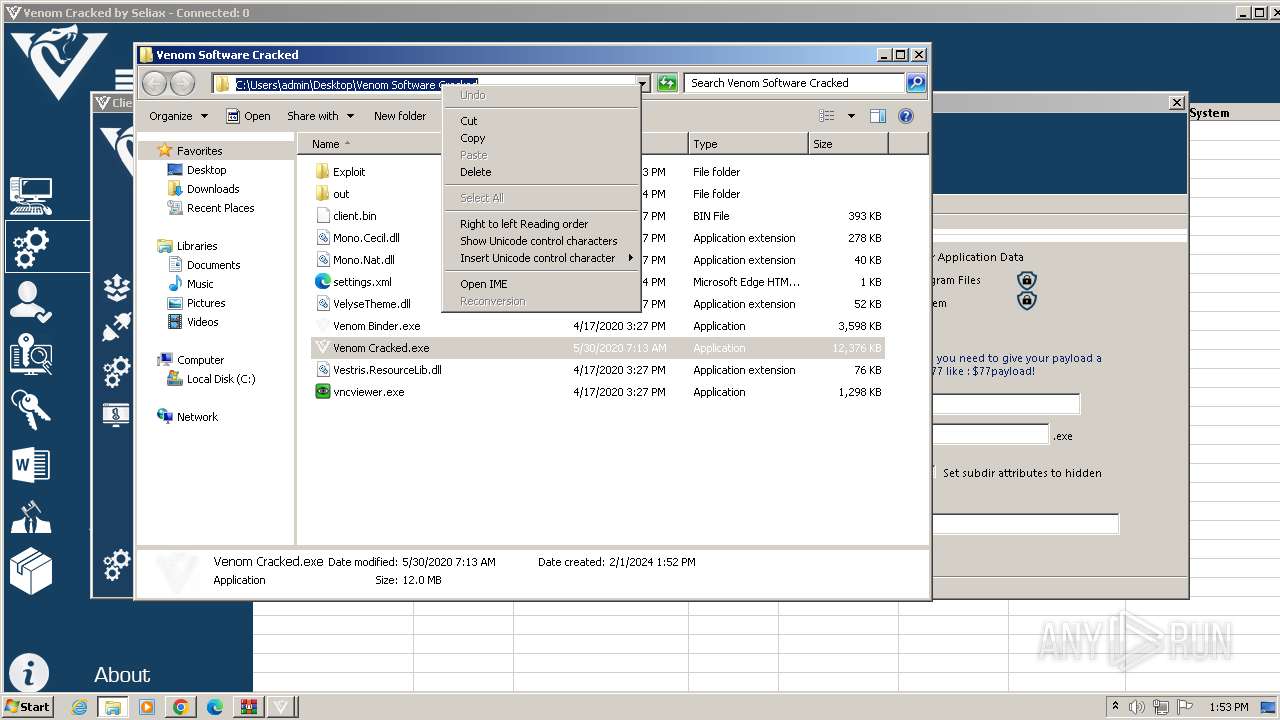Click the taskbar clock showing 1:53 PM

(1229, 707)
